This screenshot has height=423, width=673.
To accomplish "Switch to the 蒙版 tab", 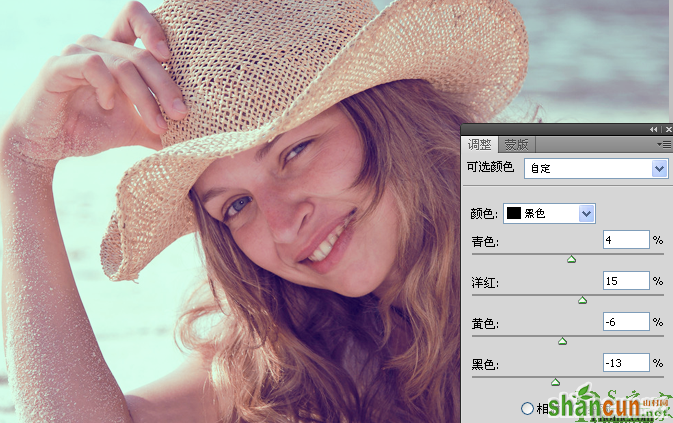I will pyautogui.click(x=516, y=145).
